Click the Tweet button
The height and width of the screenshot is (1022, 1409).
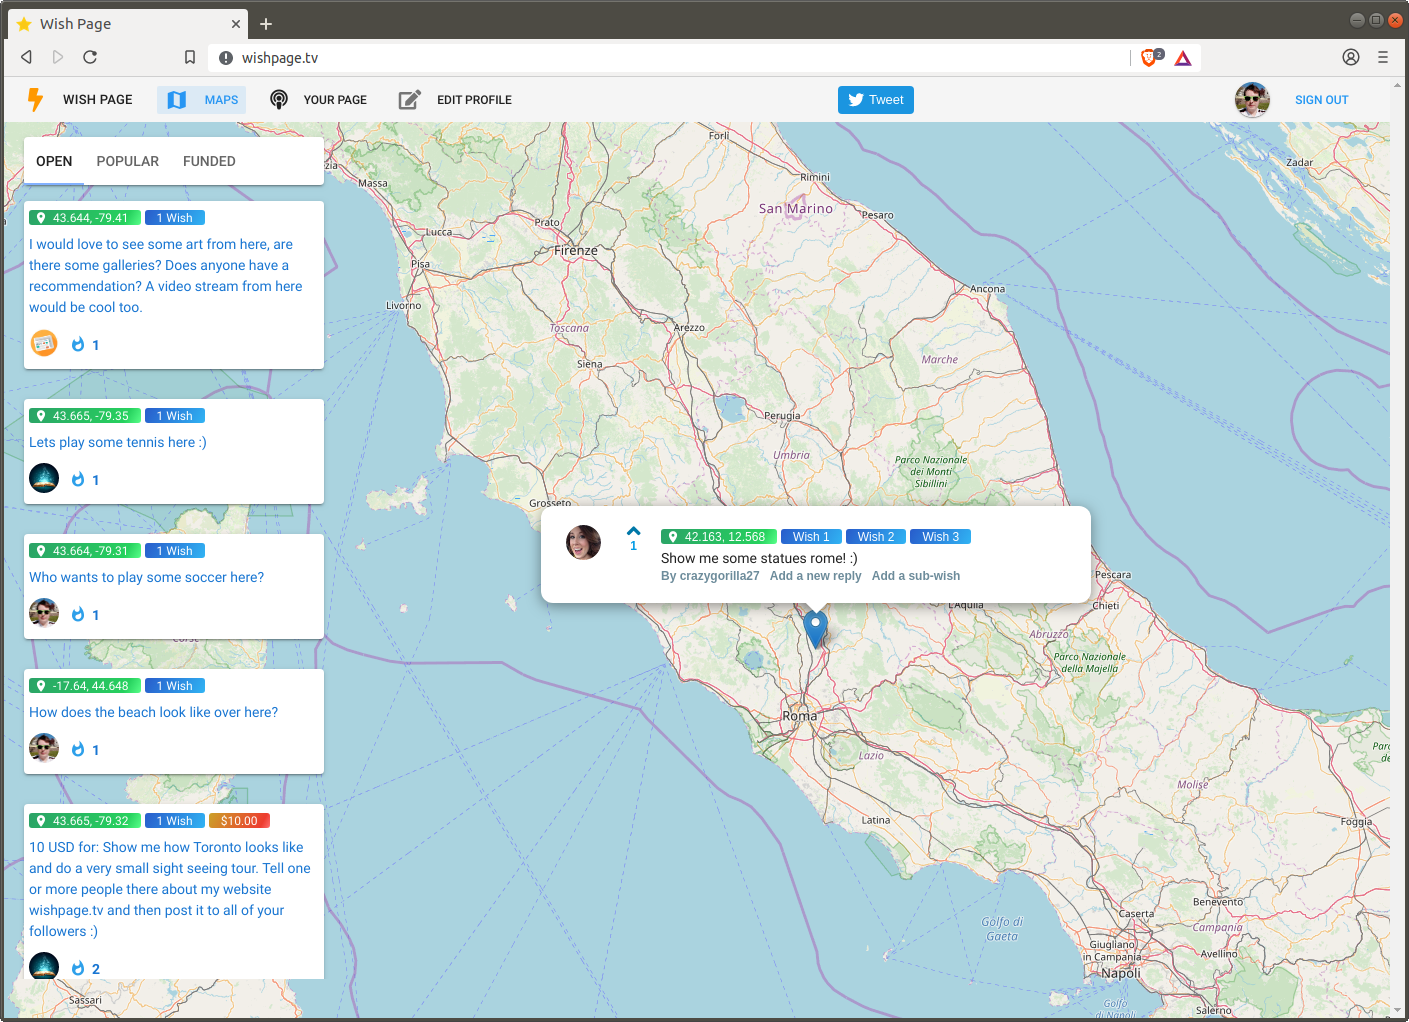click(876, 100)
